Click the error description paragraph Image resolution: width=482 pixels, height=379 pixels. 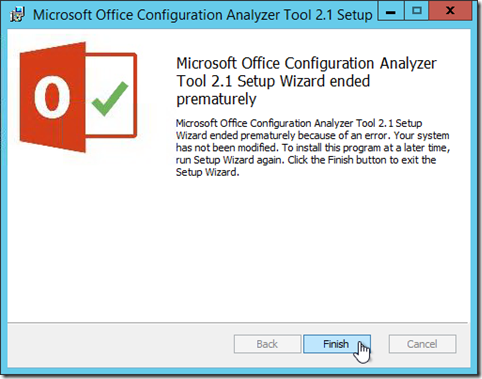point(313,147)
